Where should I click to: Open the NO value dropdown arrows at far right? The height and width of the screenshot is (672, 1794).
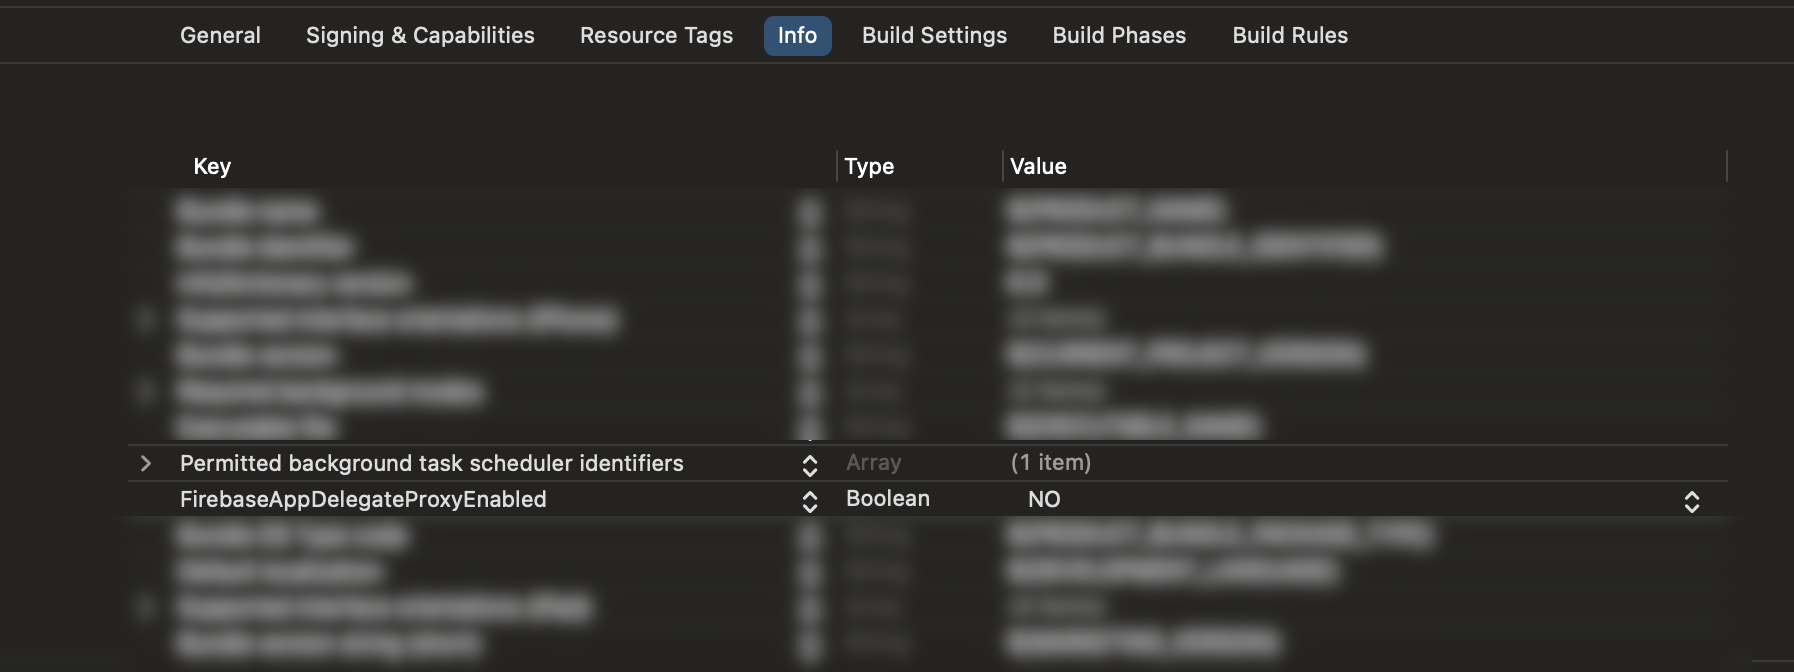point(1691,501)
